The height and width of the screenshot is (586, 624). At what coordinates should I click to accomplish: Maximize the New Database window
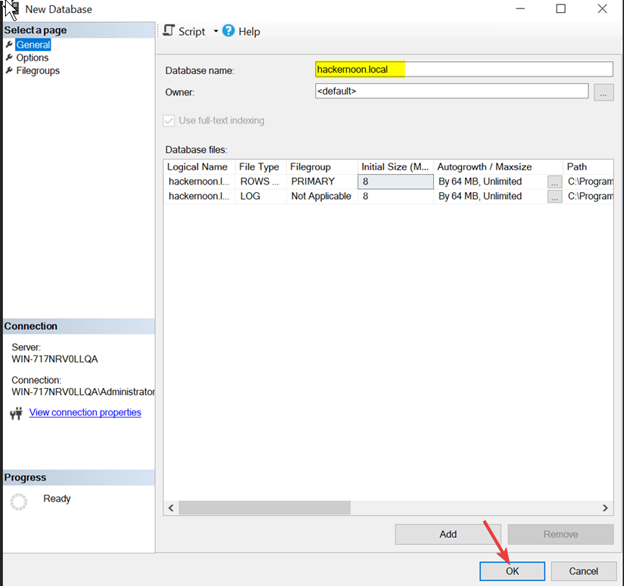pos(561,9)
